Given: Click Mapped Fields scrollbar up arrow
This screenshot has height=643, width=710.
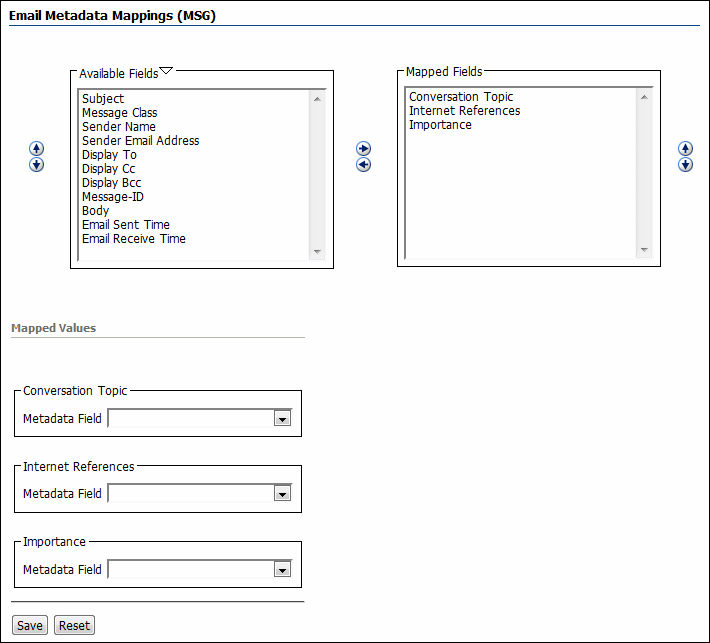Looking at the screenshot, I should pyautogui.click(x=644, y=97).
